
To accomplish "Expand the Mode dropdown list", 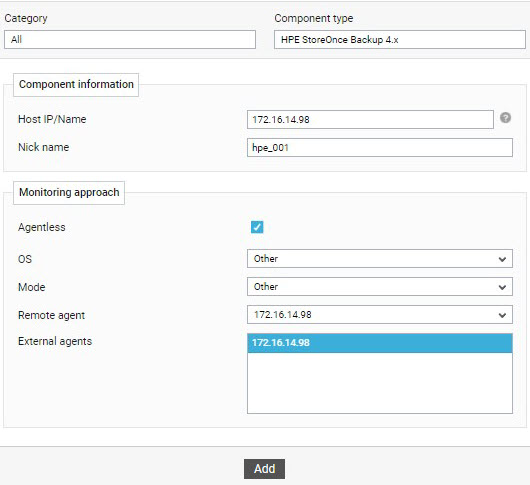I will [380, 287].
